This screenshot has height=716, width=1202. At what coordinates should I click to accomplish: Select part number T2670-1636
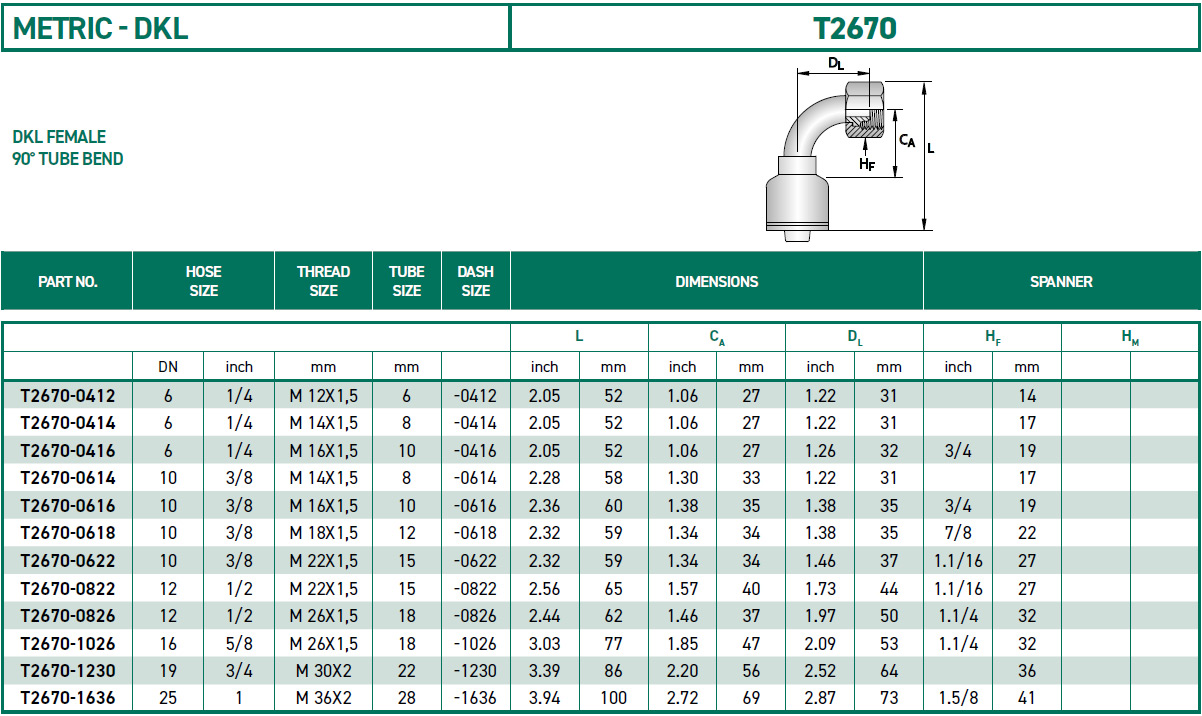[67, 698]
